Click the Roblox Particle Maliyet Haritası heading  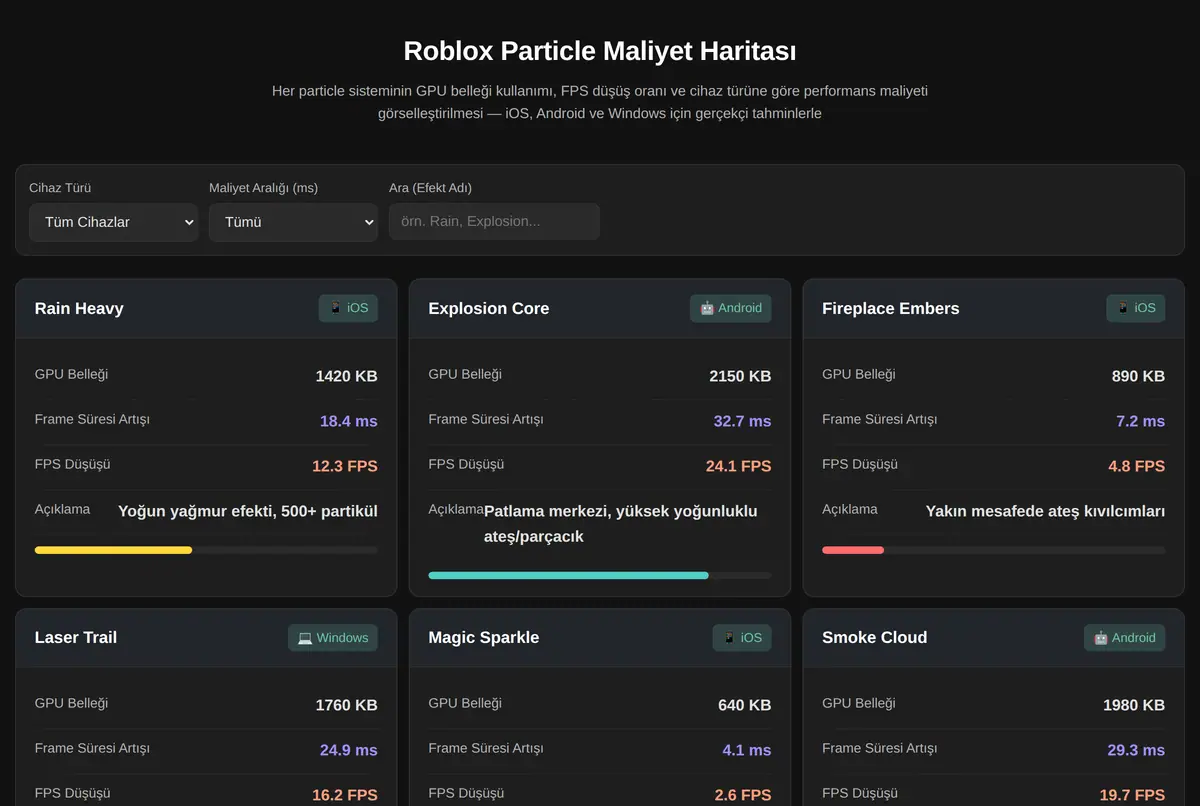600,51
